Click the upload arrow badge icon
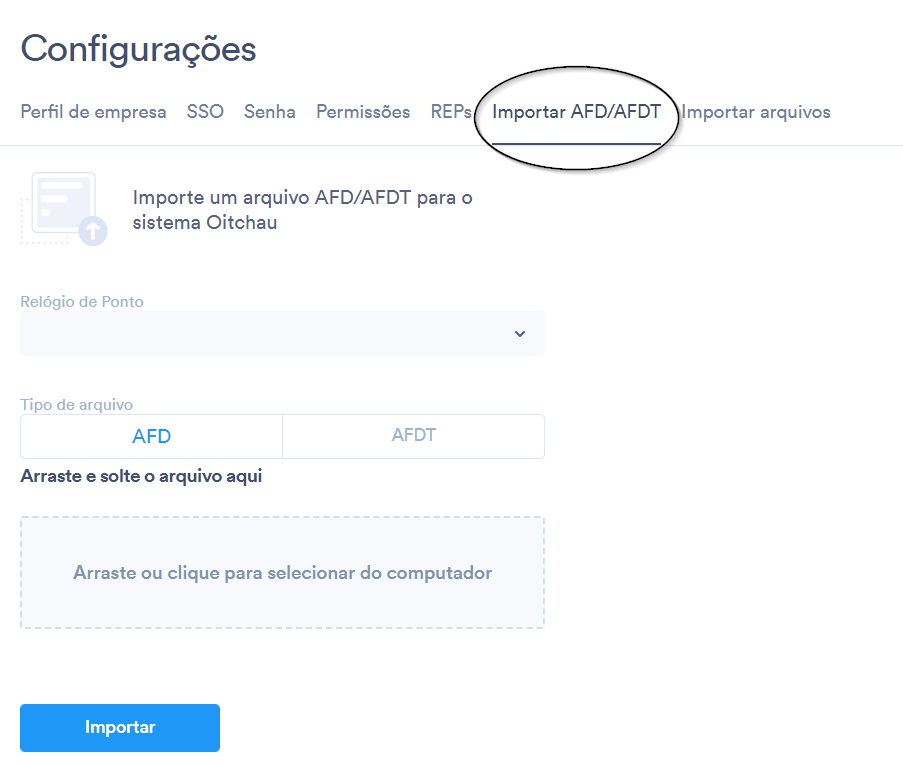The height and width of the screenshot is (775, 903). point(93,231)
